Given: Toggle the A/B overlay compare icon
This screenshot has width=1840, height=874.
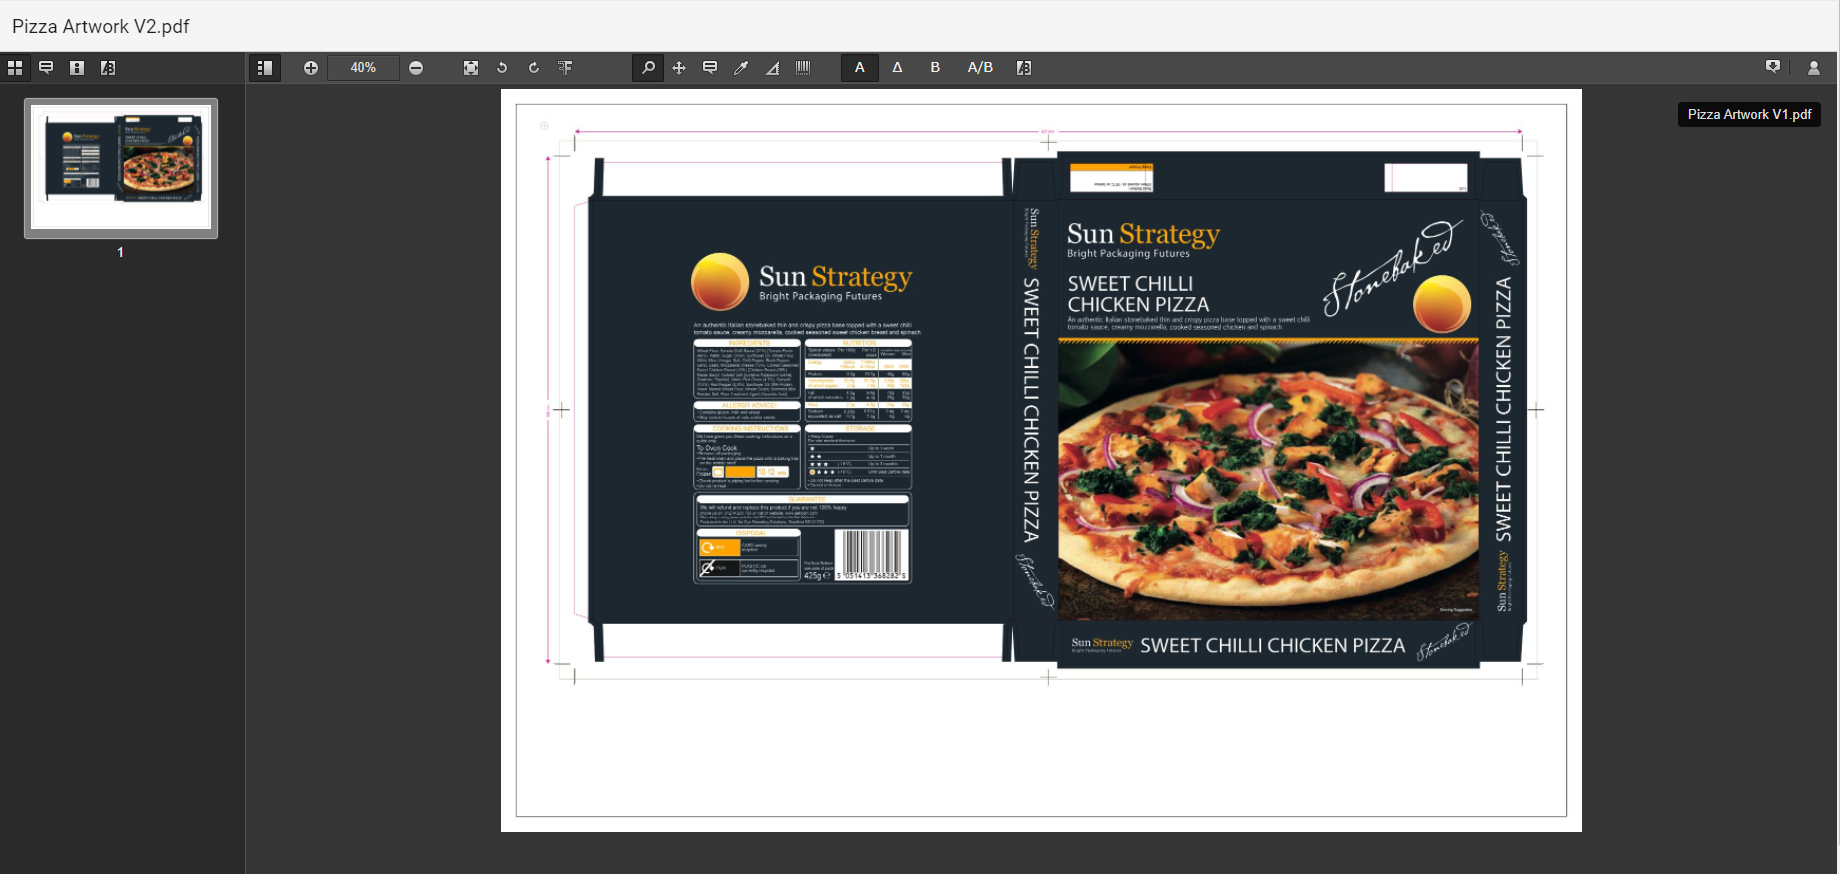Looking at the screenshot, I should 1024,68.
